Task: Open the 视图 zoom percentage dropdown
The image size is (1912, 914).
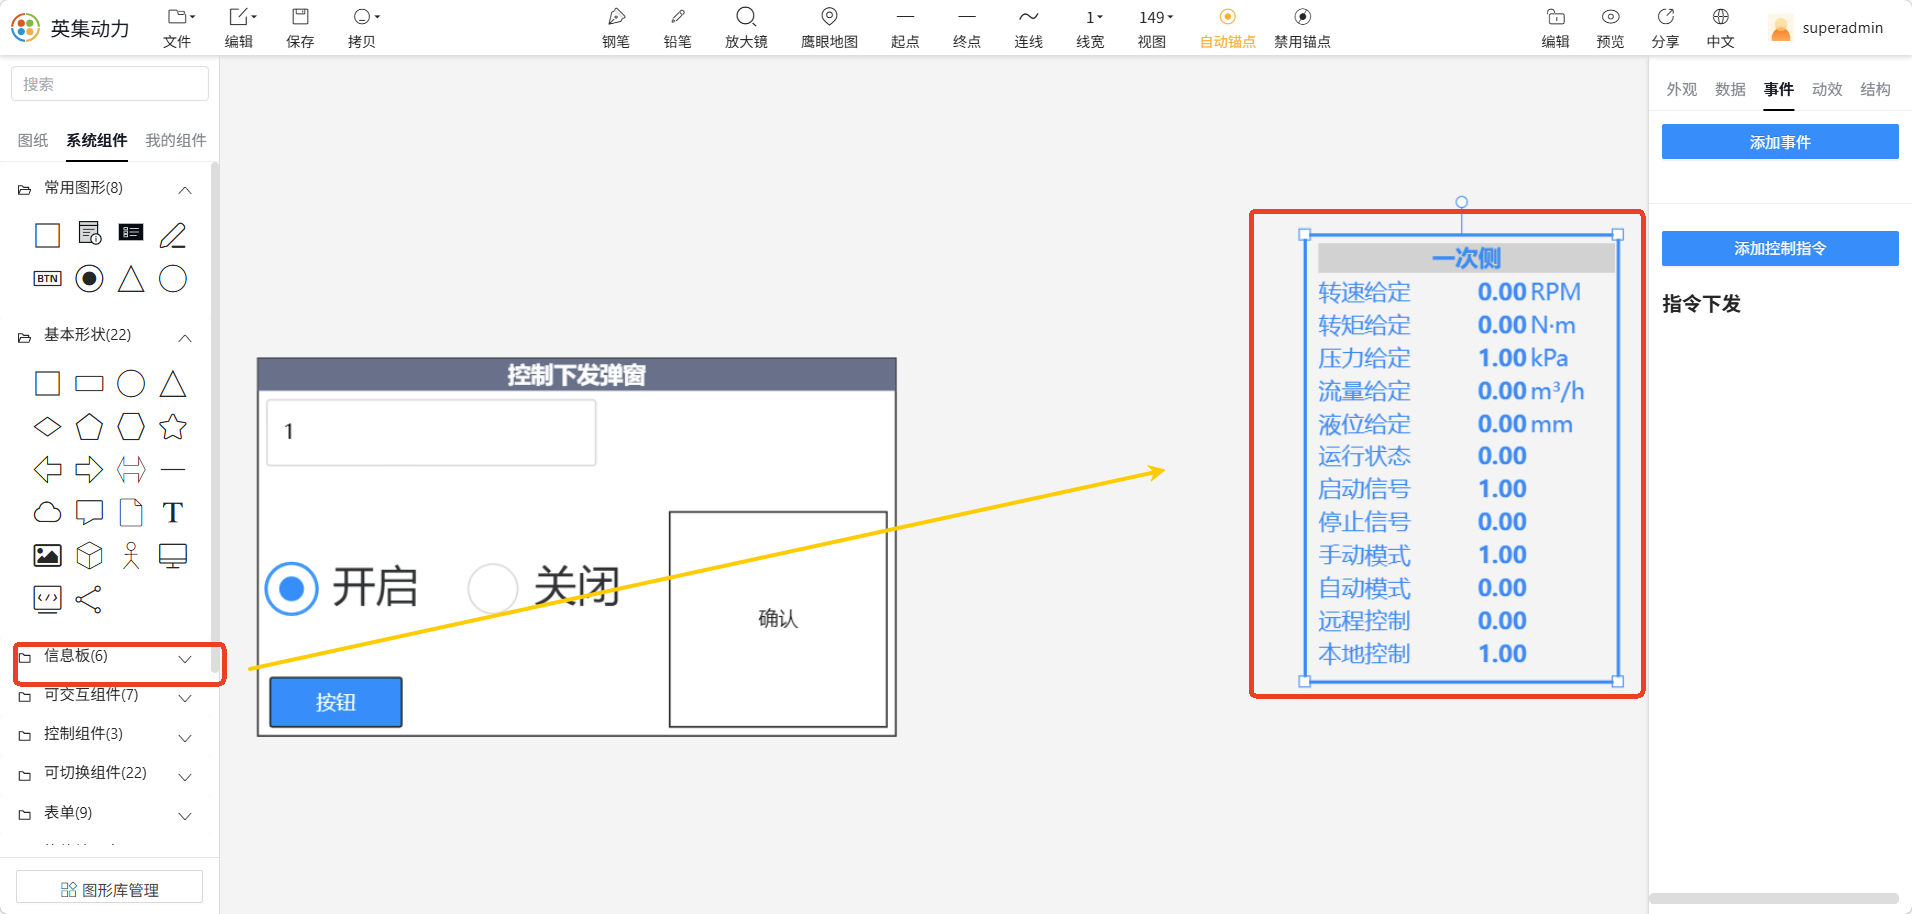Action: tap(1153, 27)
